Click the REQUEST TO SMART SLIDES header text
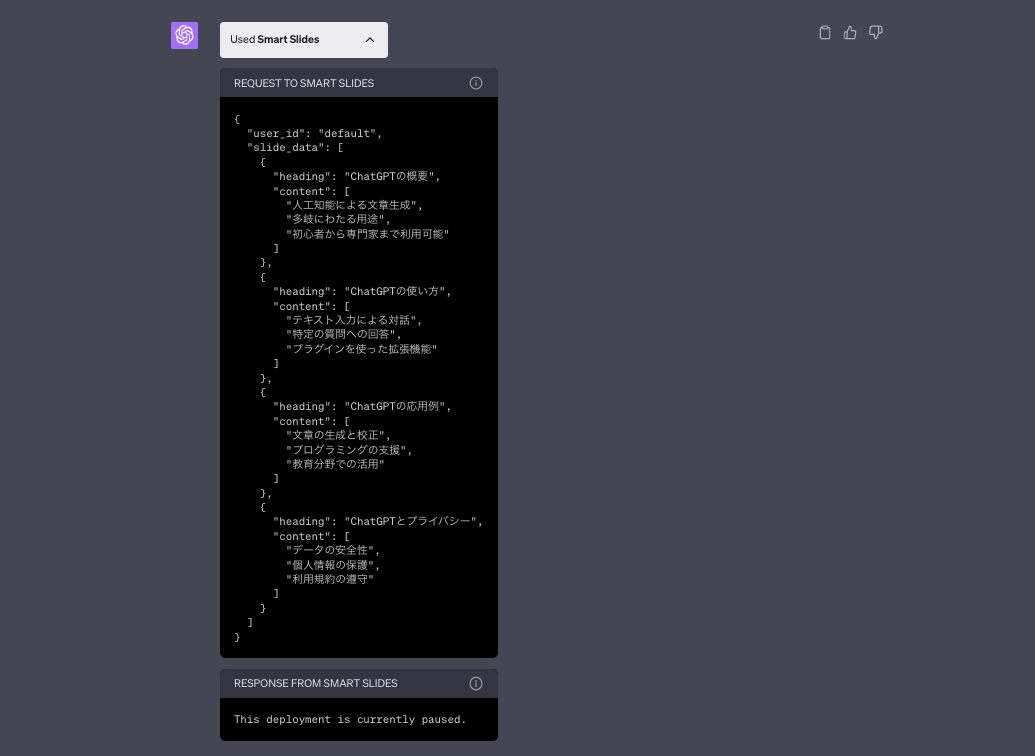The image size is (1035, 756). click(x=304, y=83)
